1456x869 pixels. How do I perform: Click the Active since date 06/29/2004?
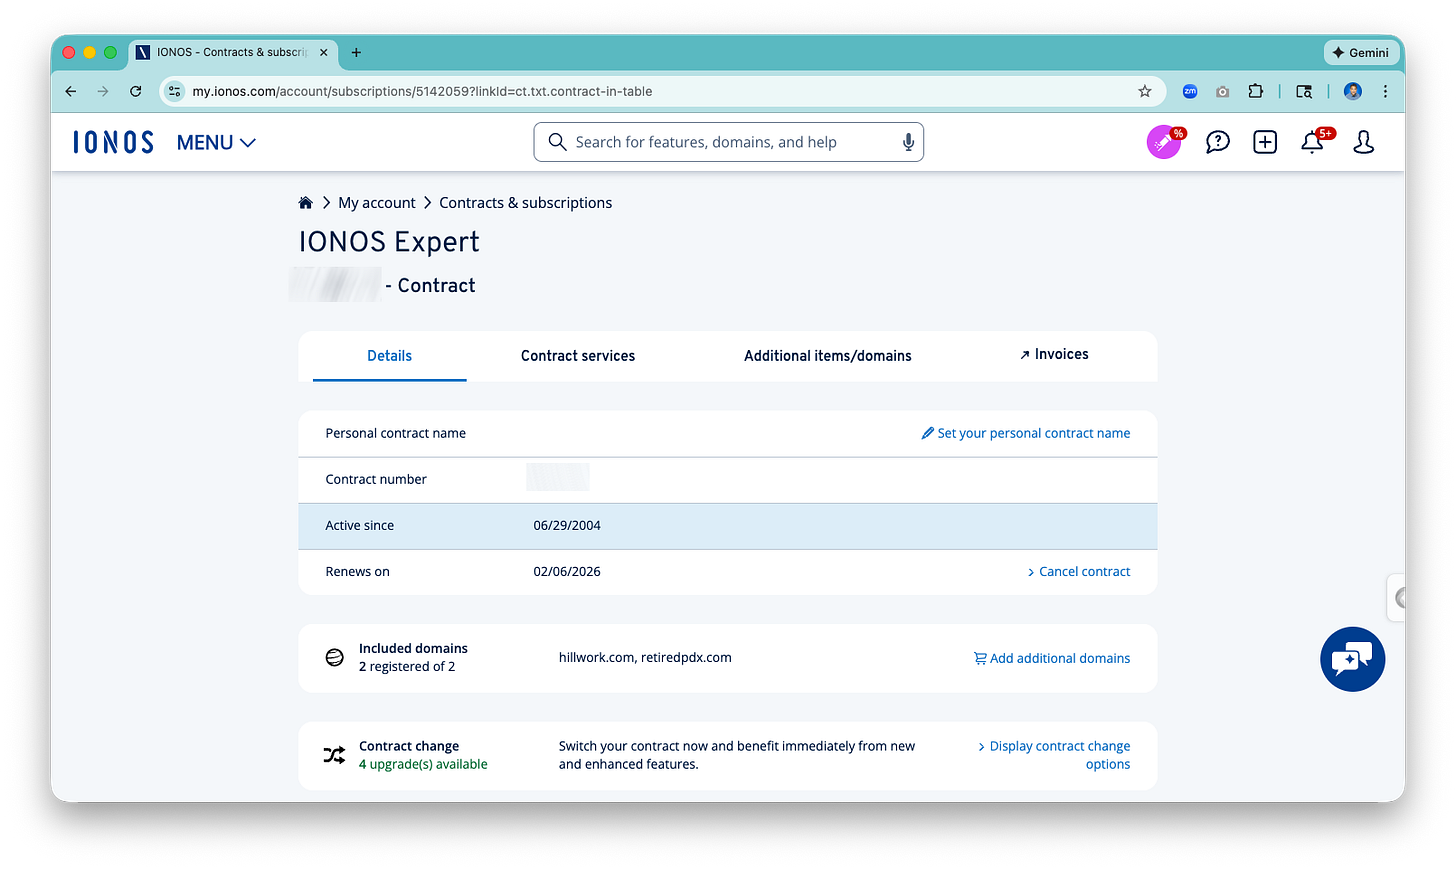tap(567, 526)
